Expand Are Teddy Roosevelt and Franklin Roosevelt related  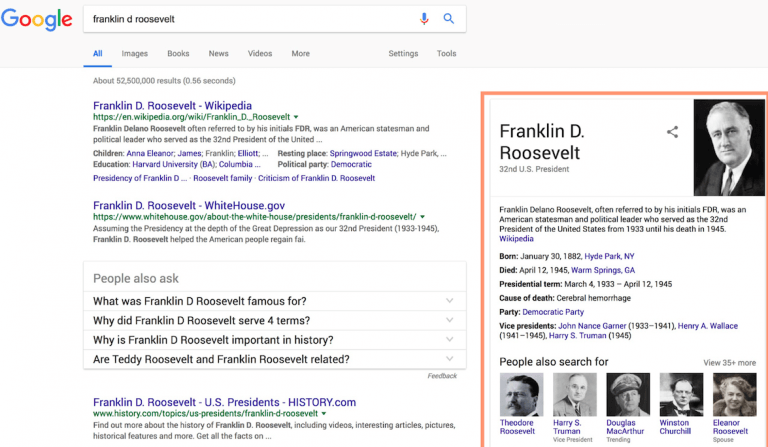(274, 359)
